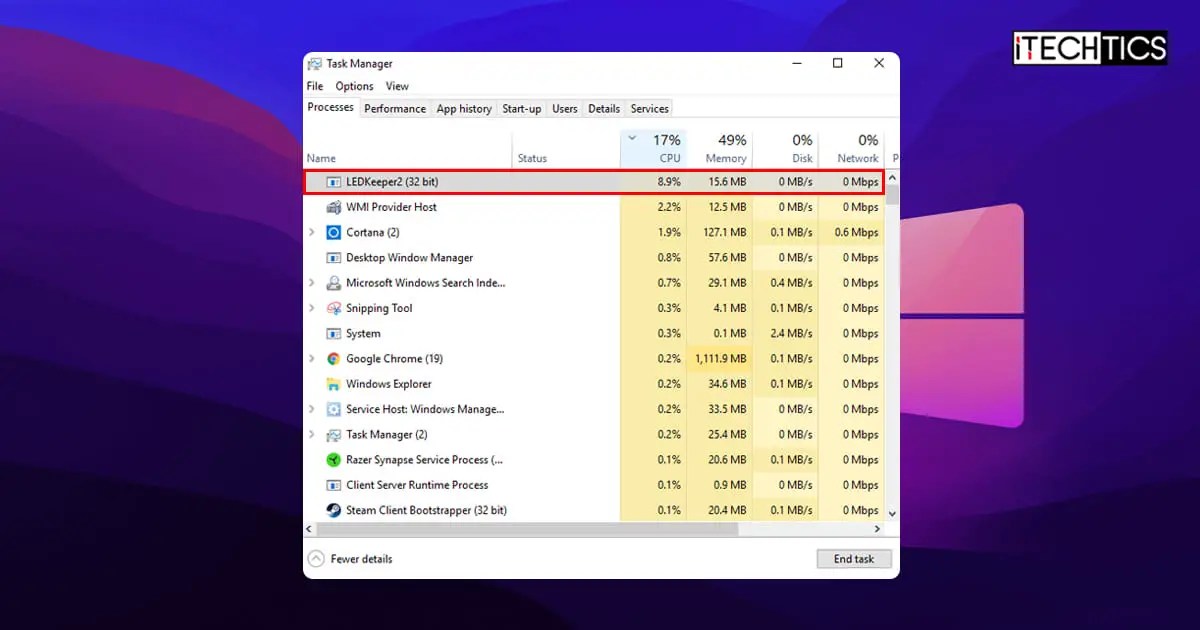Switch to the App history tab
Image resolution: width=1200 pixels, height=630 pixels.
click(464, 109)
